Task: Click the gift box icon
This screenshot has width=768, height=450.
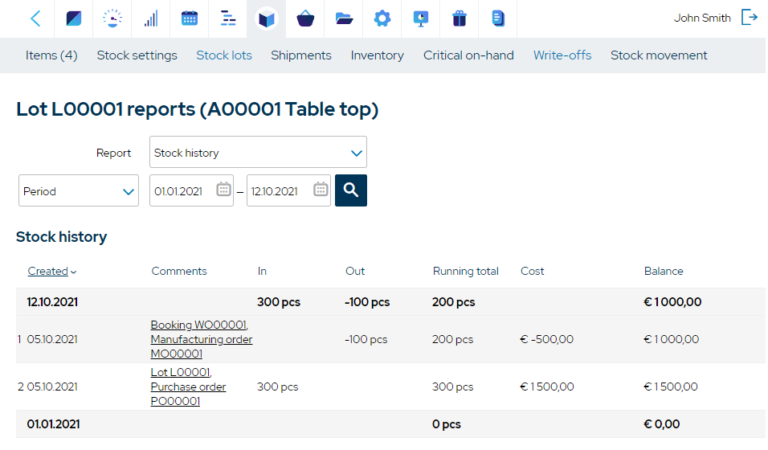Action: tap(459, 18)
